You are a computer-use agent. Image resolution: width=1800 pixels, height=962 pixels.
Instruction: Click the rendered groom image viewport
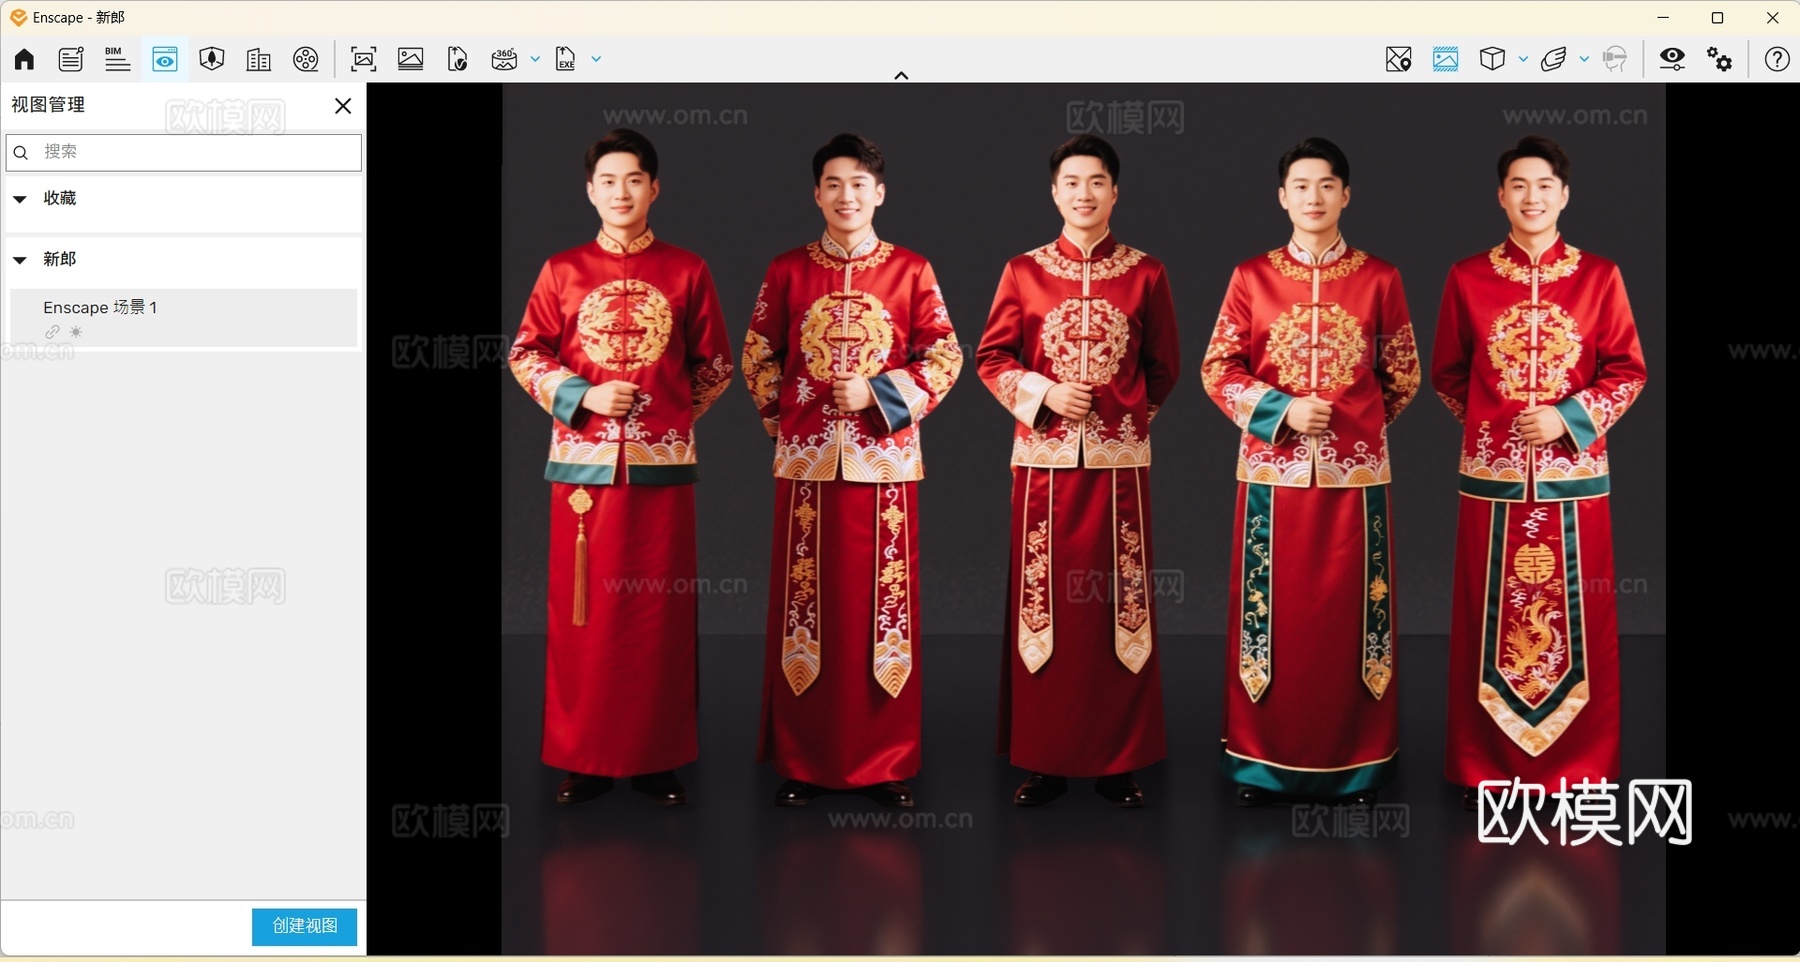(1083, 519)
